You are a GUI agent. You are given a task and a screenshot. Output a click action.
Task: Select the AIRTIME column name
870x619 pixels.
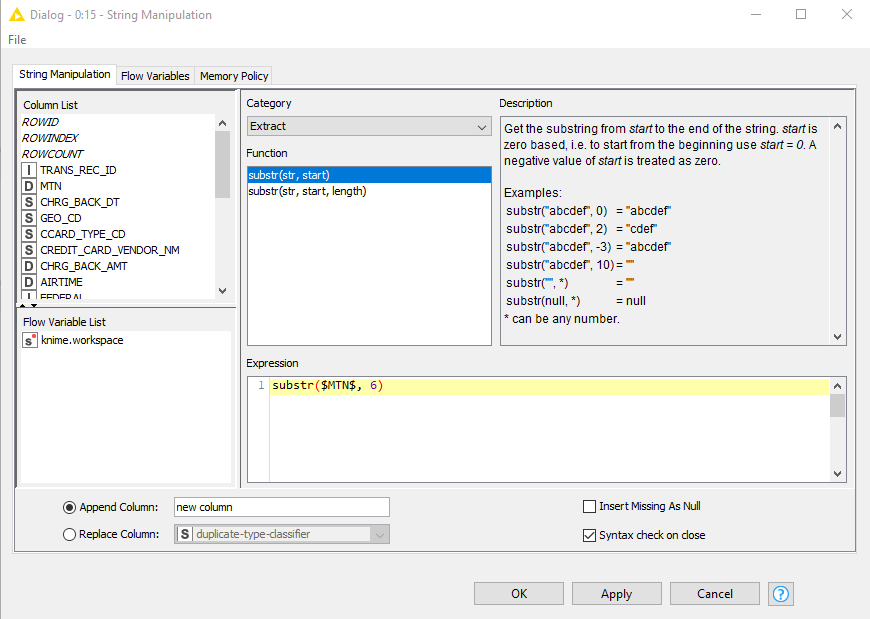(x=62, y=283)
